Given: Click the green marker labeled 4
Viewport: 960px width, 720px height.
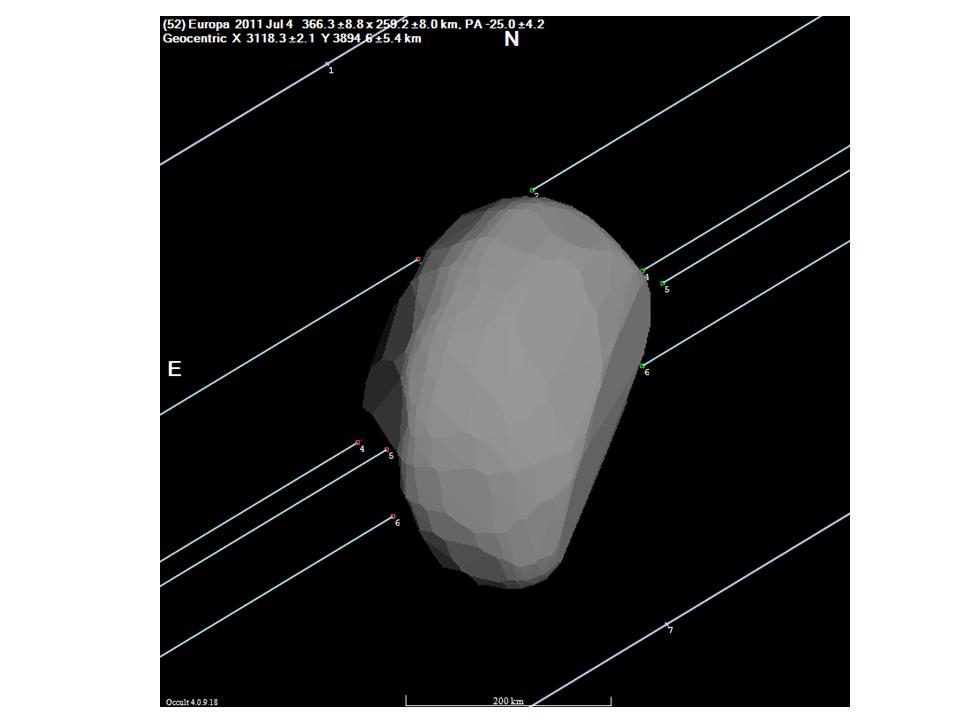Looking at the screenshot, I should [x=643, y=271].
